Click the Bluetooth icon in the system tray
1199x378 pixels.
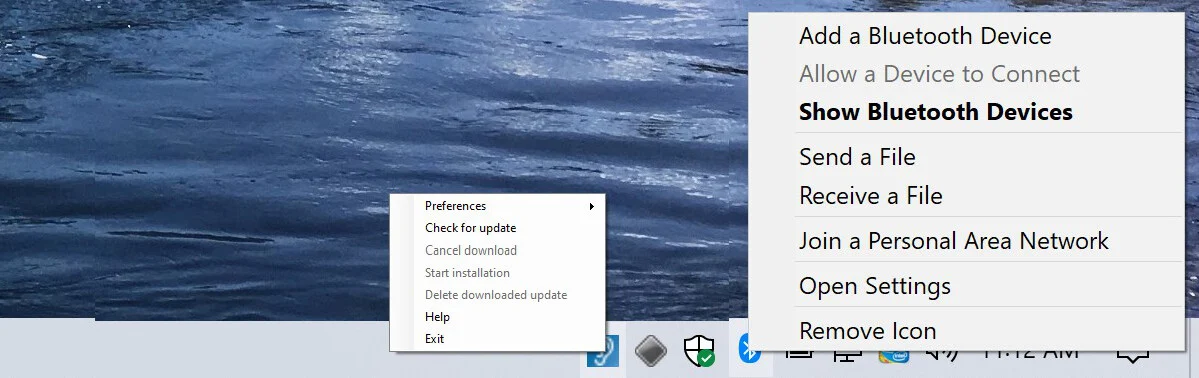pyautogui.click(x=749, y=350)
